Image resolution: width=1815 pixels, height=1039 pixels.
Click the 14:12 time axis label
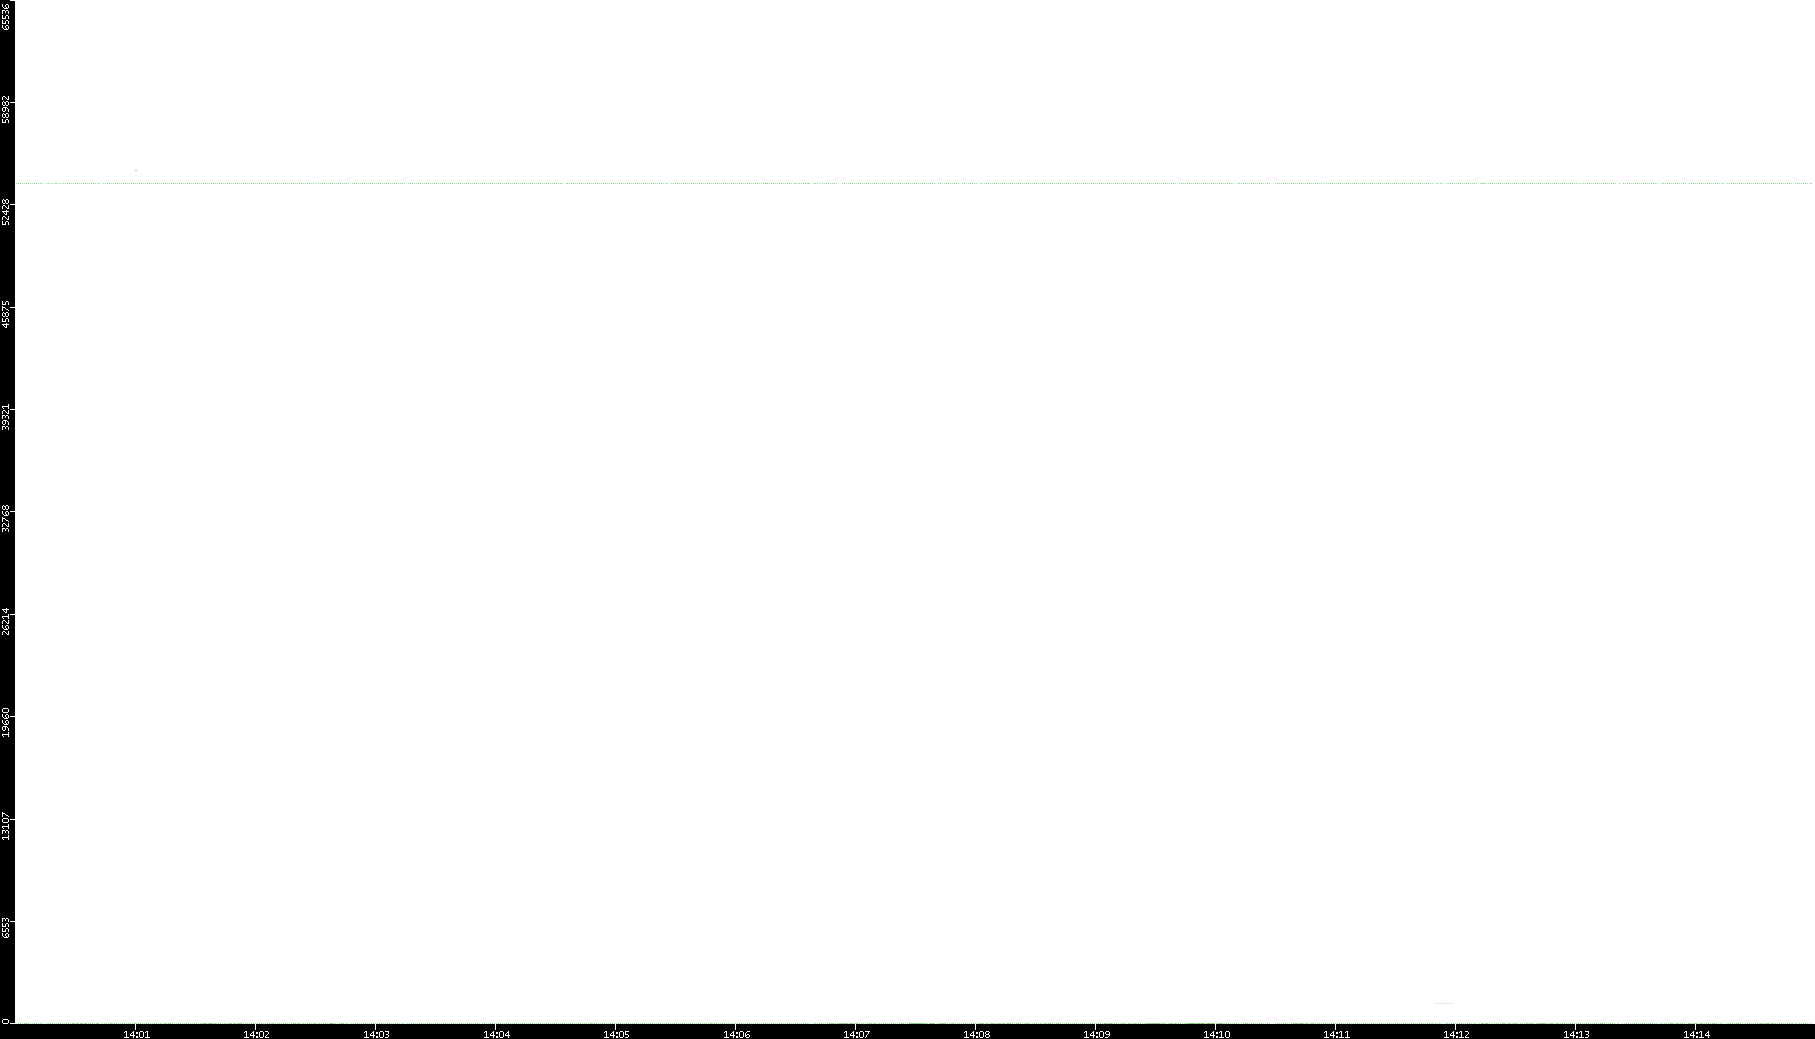pyautogui.click(x=1456, y=1034)
